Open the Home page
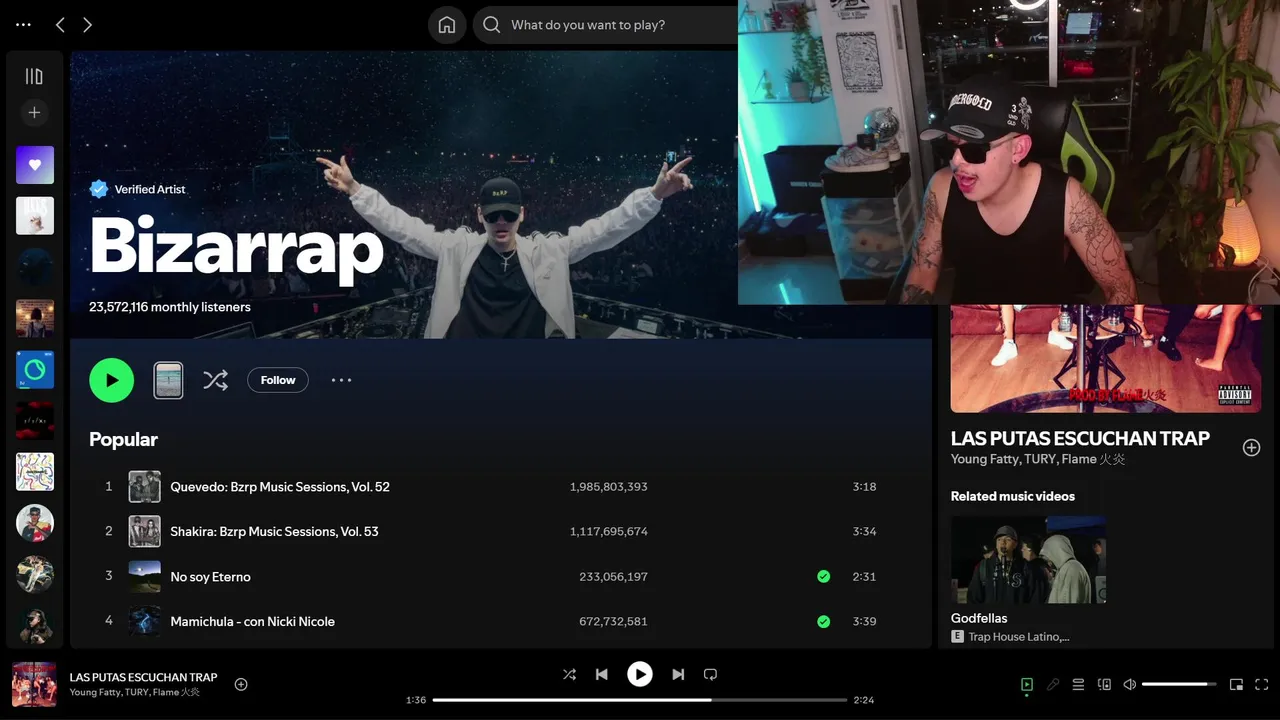Image resolution: width=1280 pixels, height=720 pixels. (x=447, y=25)
